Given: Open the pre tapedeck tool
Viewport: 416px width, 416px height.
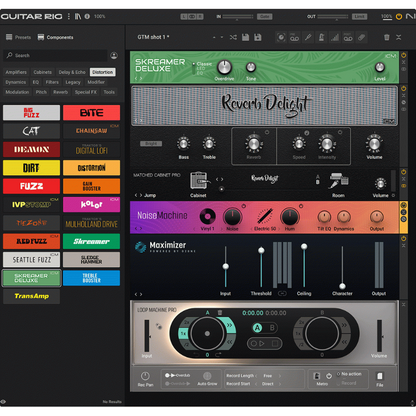Looking at the screenshot, I should tap(294, 37).
